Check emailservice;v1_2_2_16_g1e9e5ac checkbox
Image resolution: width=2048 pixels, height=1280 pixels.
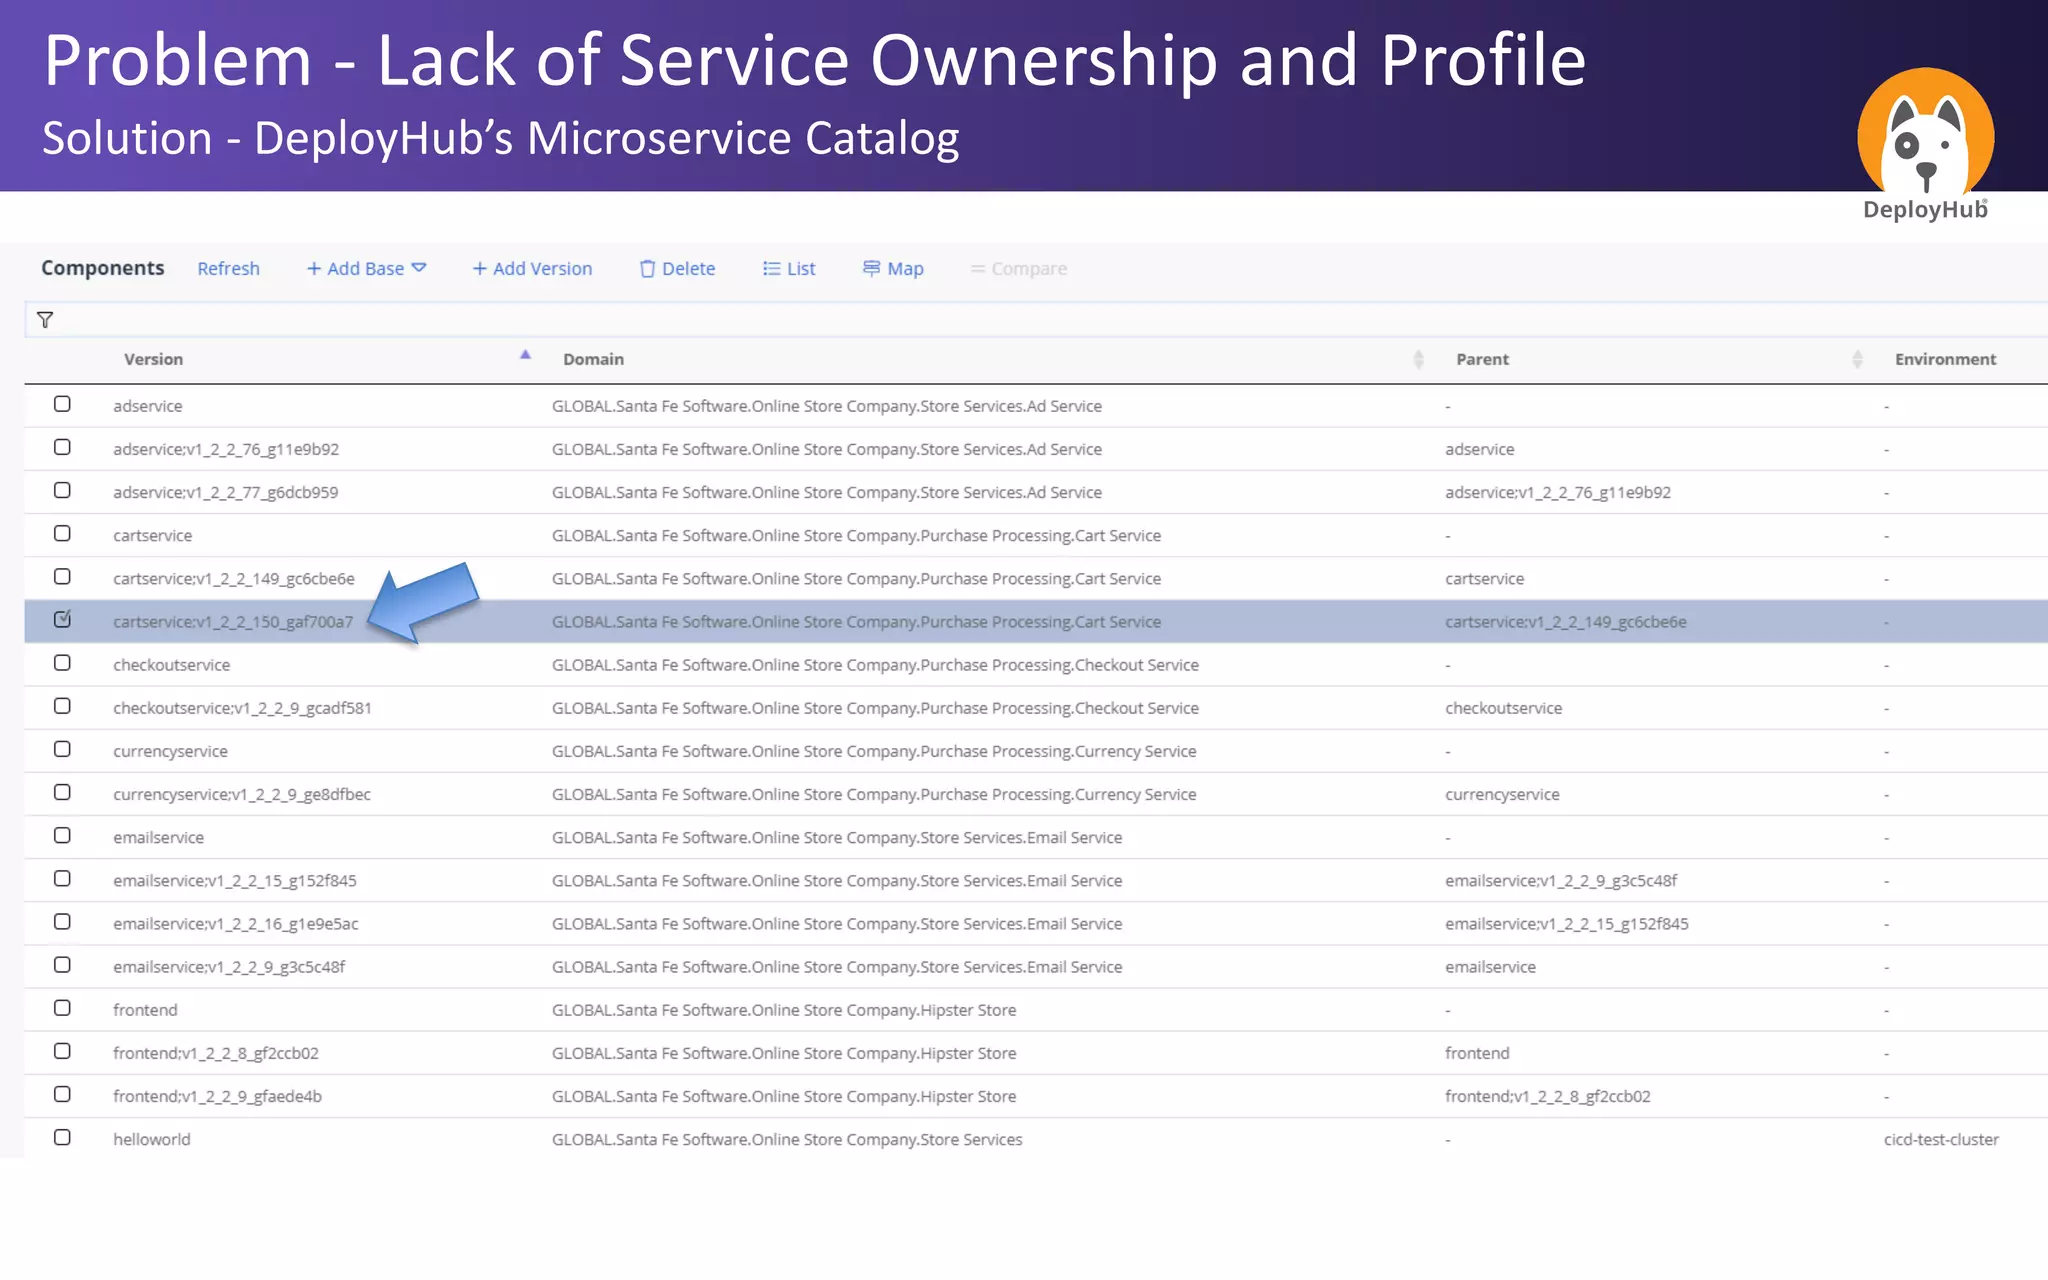62,921
